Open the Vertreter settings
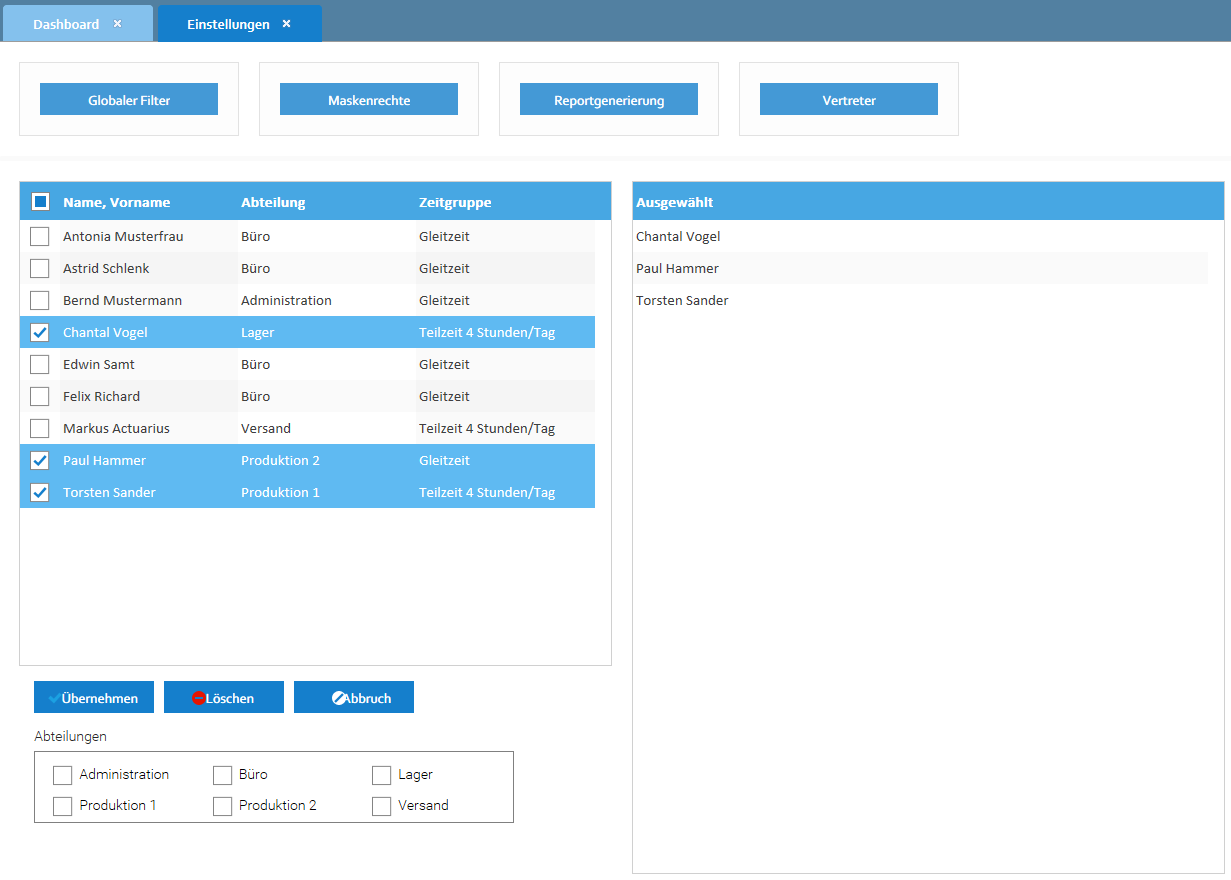The height and width of the screenshot is (880, 1231). point(849,100)
